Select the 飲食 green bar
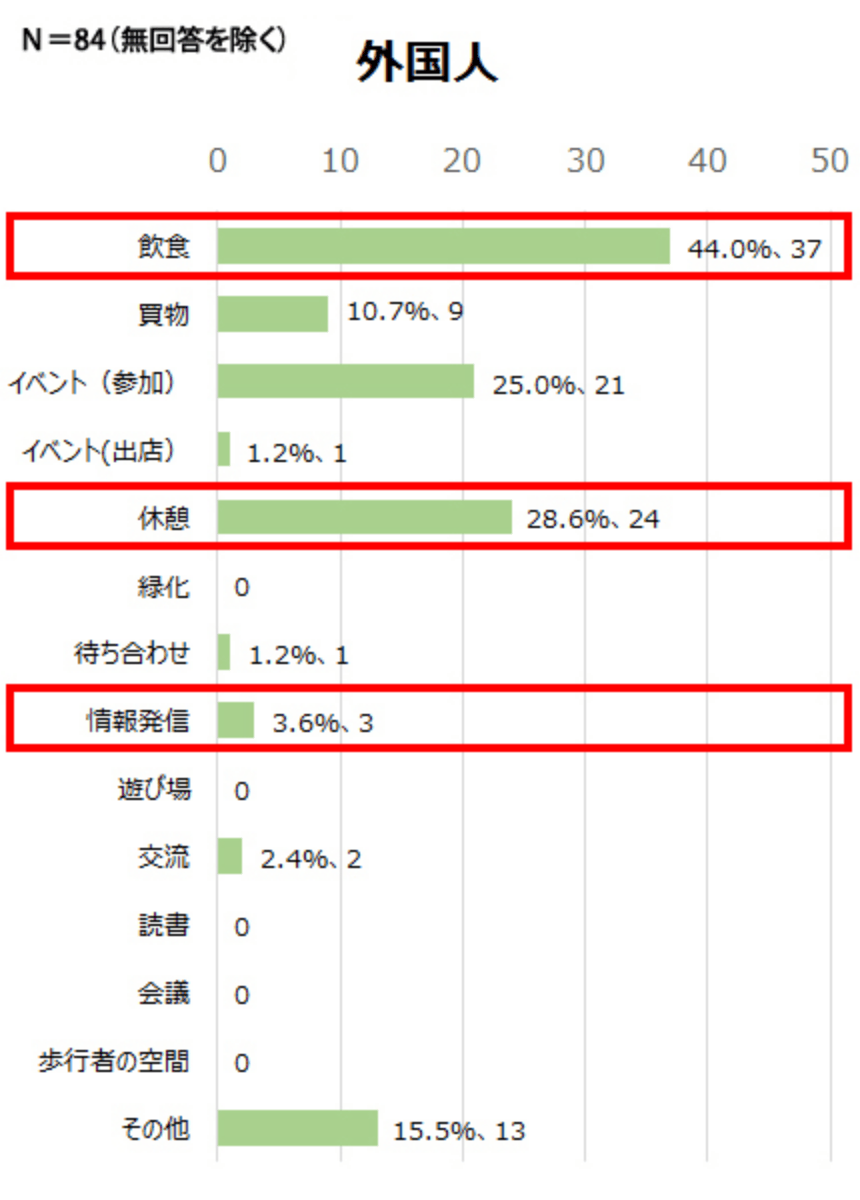 443,246
